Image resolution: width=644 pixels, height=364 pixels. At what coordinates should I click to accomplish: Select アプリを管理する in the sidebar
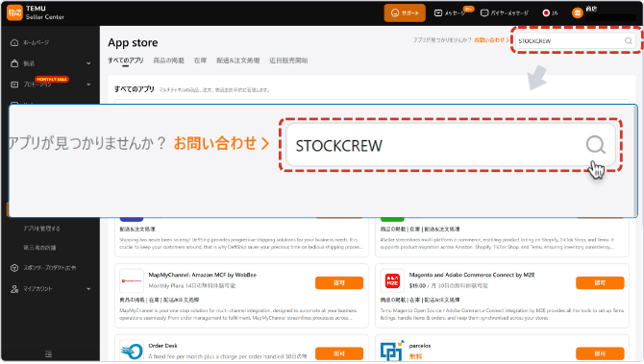point(41,228)
